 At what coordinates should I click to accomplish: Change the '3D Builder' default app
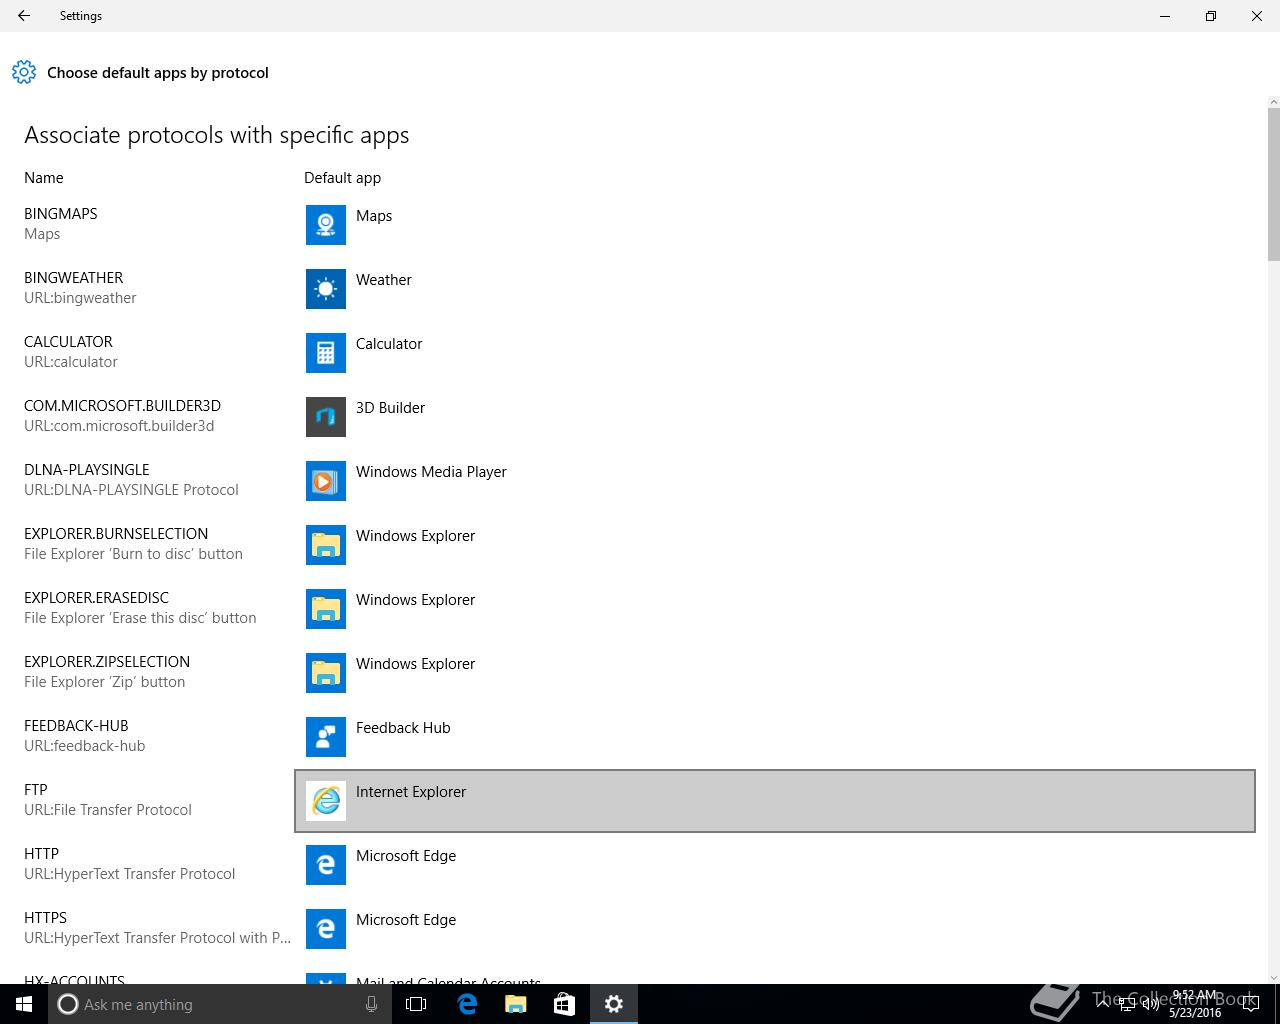(390, 408)
